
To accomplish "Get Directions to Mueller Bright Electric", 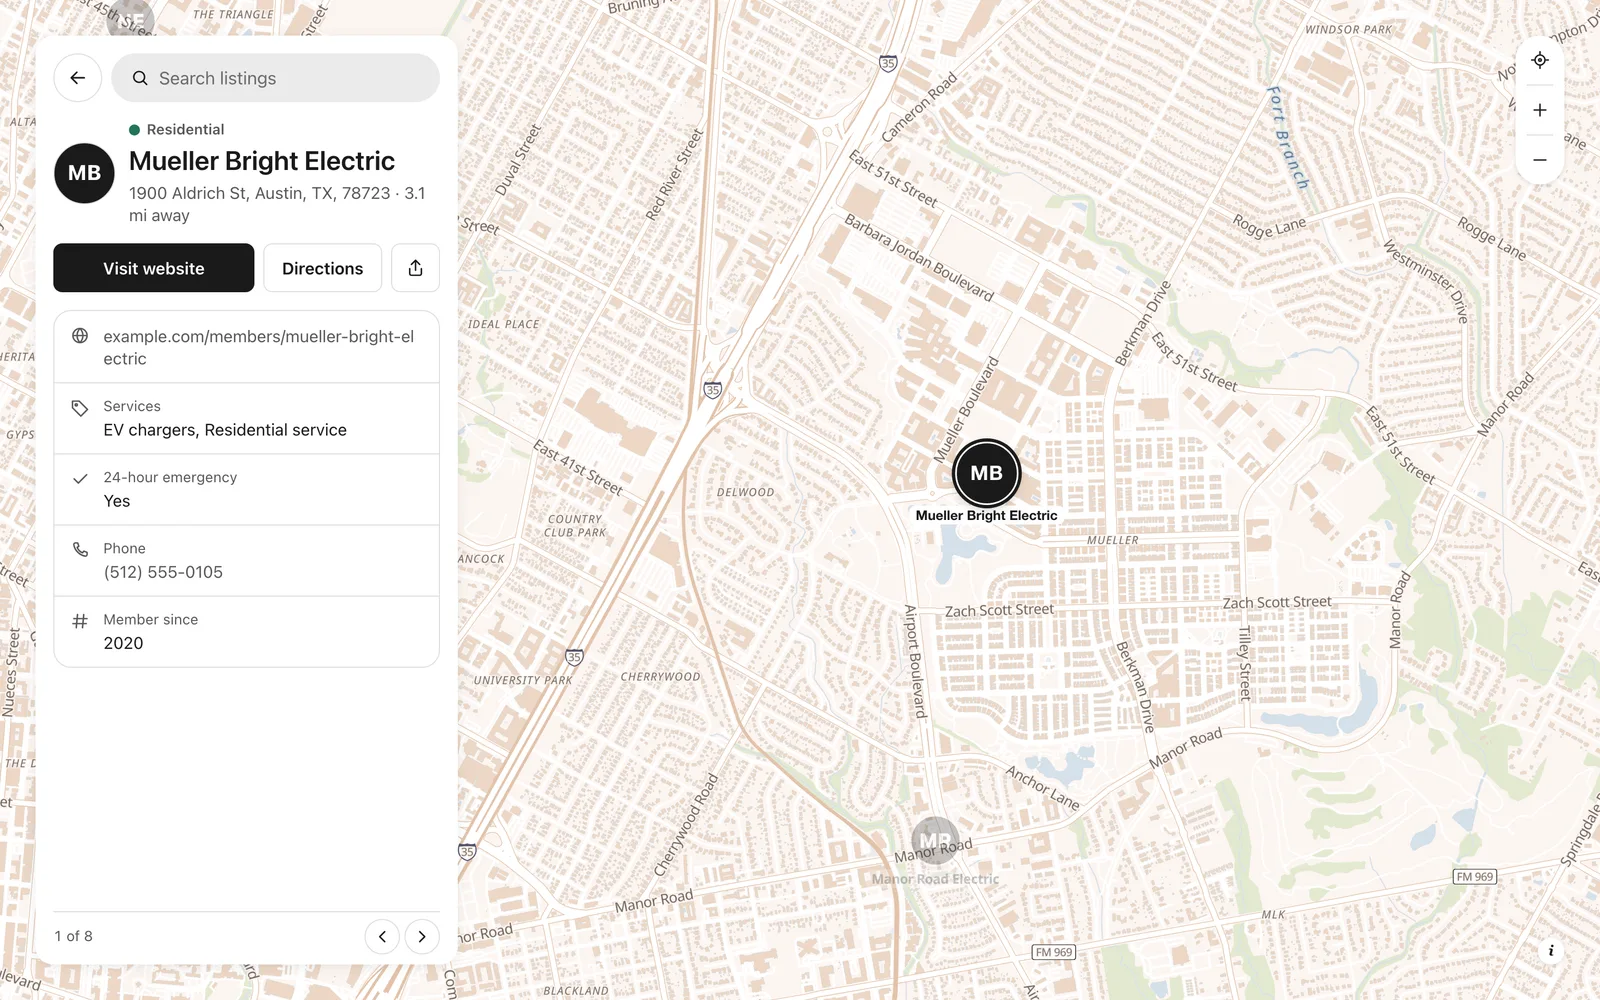I will 322,268.
